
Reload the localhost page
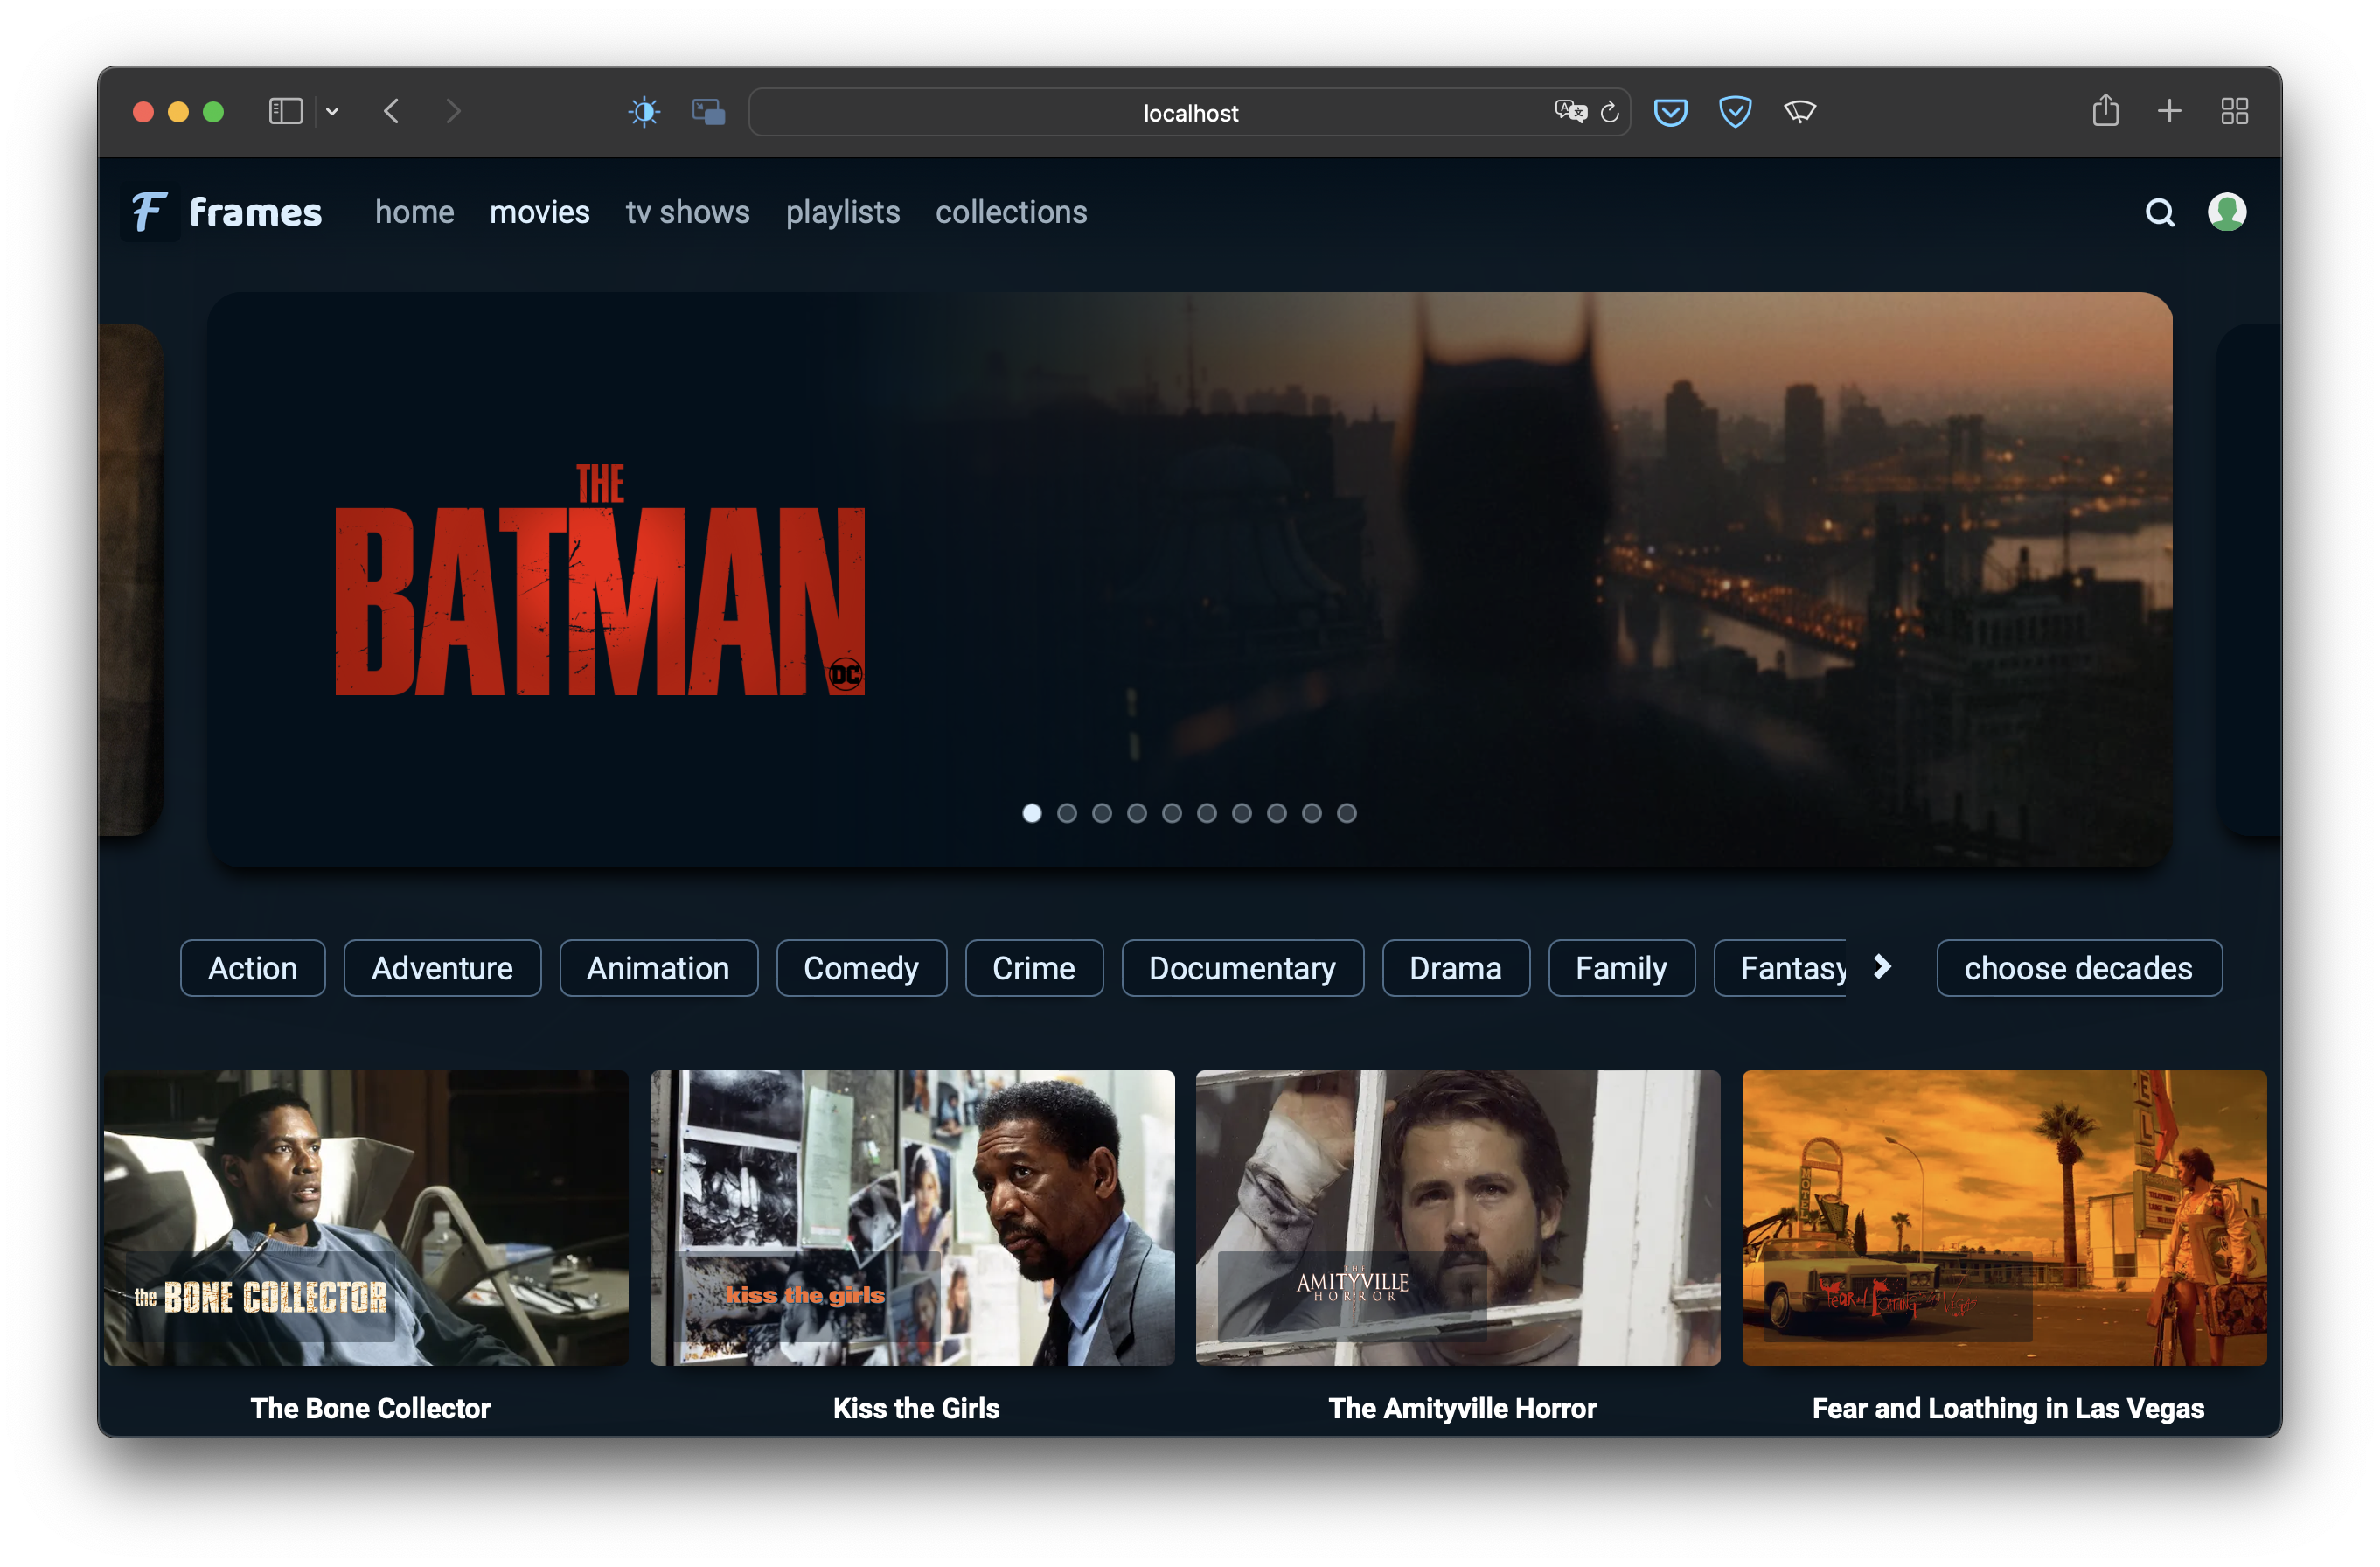[1609, 113]
